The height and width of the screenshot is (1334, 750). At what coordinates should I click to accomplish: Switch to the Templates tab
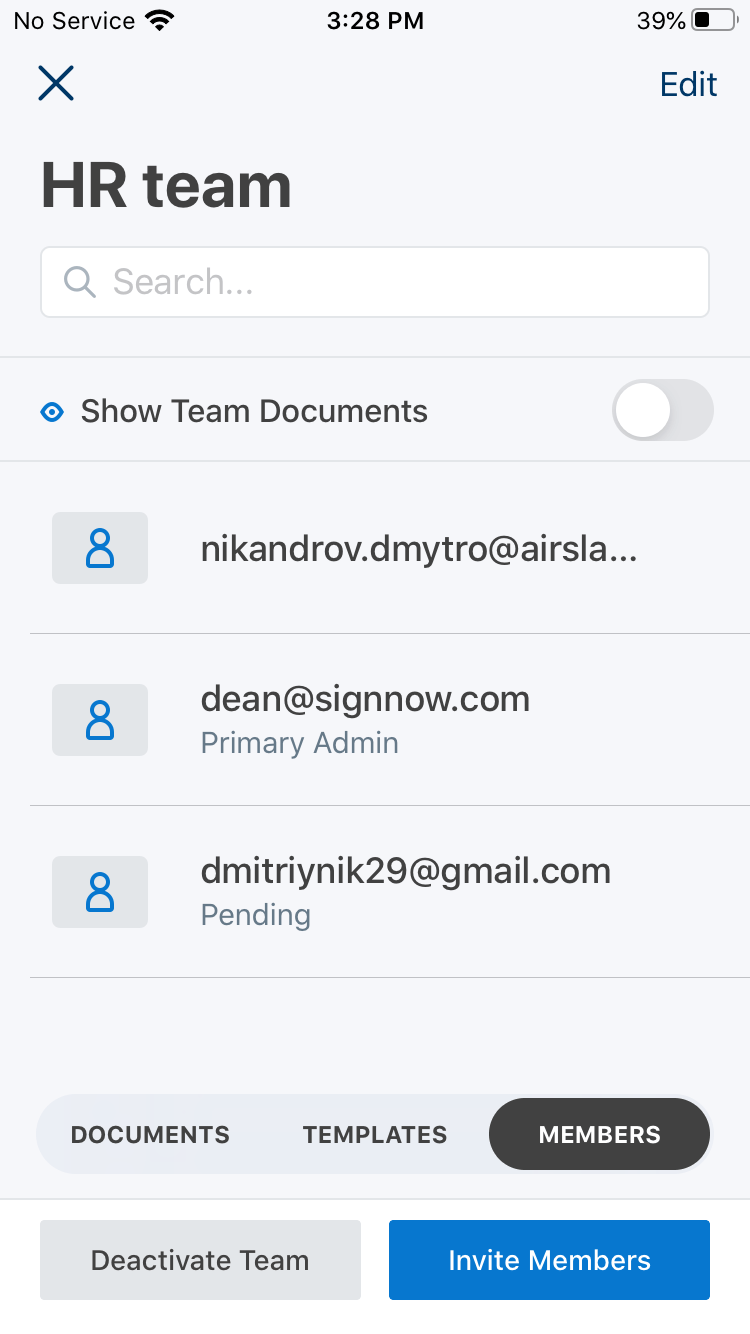pos(375,1135)
